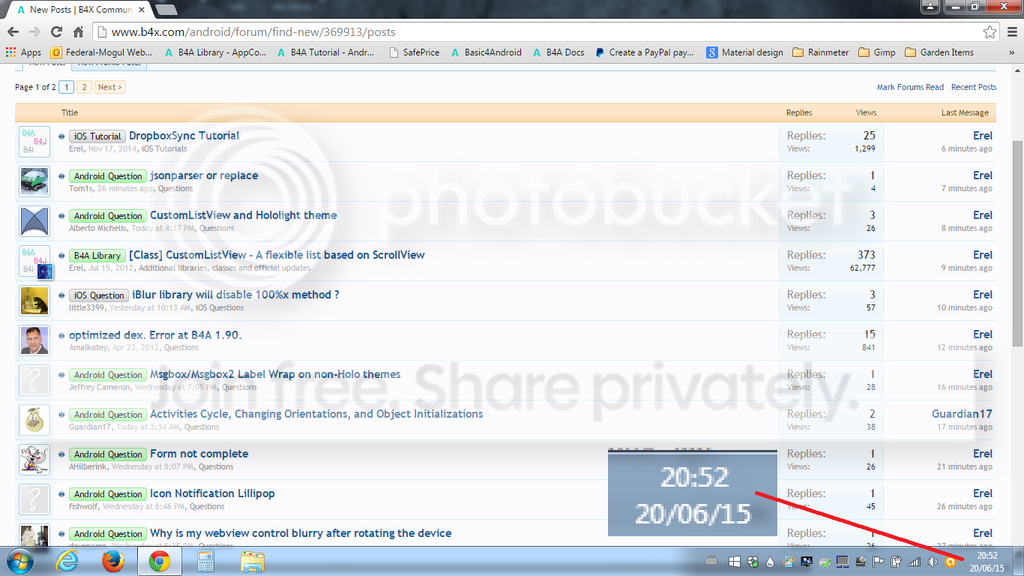This screenshot has width=1024, height=576.
Task: Open Msgbox/Msgbox2 Label Wrap thread
Action: pyautogui.click(x=275, y=374)
